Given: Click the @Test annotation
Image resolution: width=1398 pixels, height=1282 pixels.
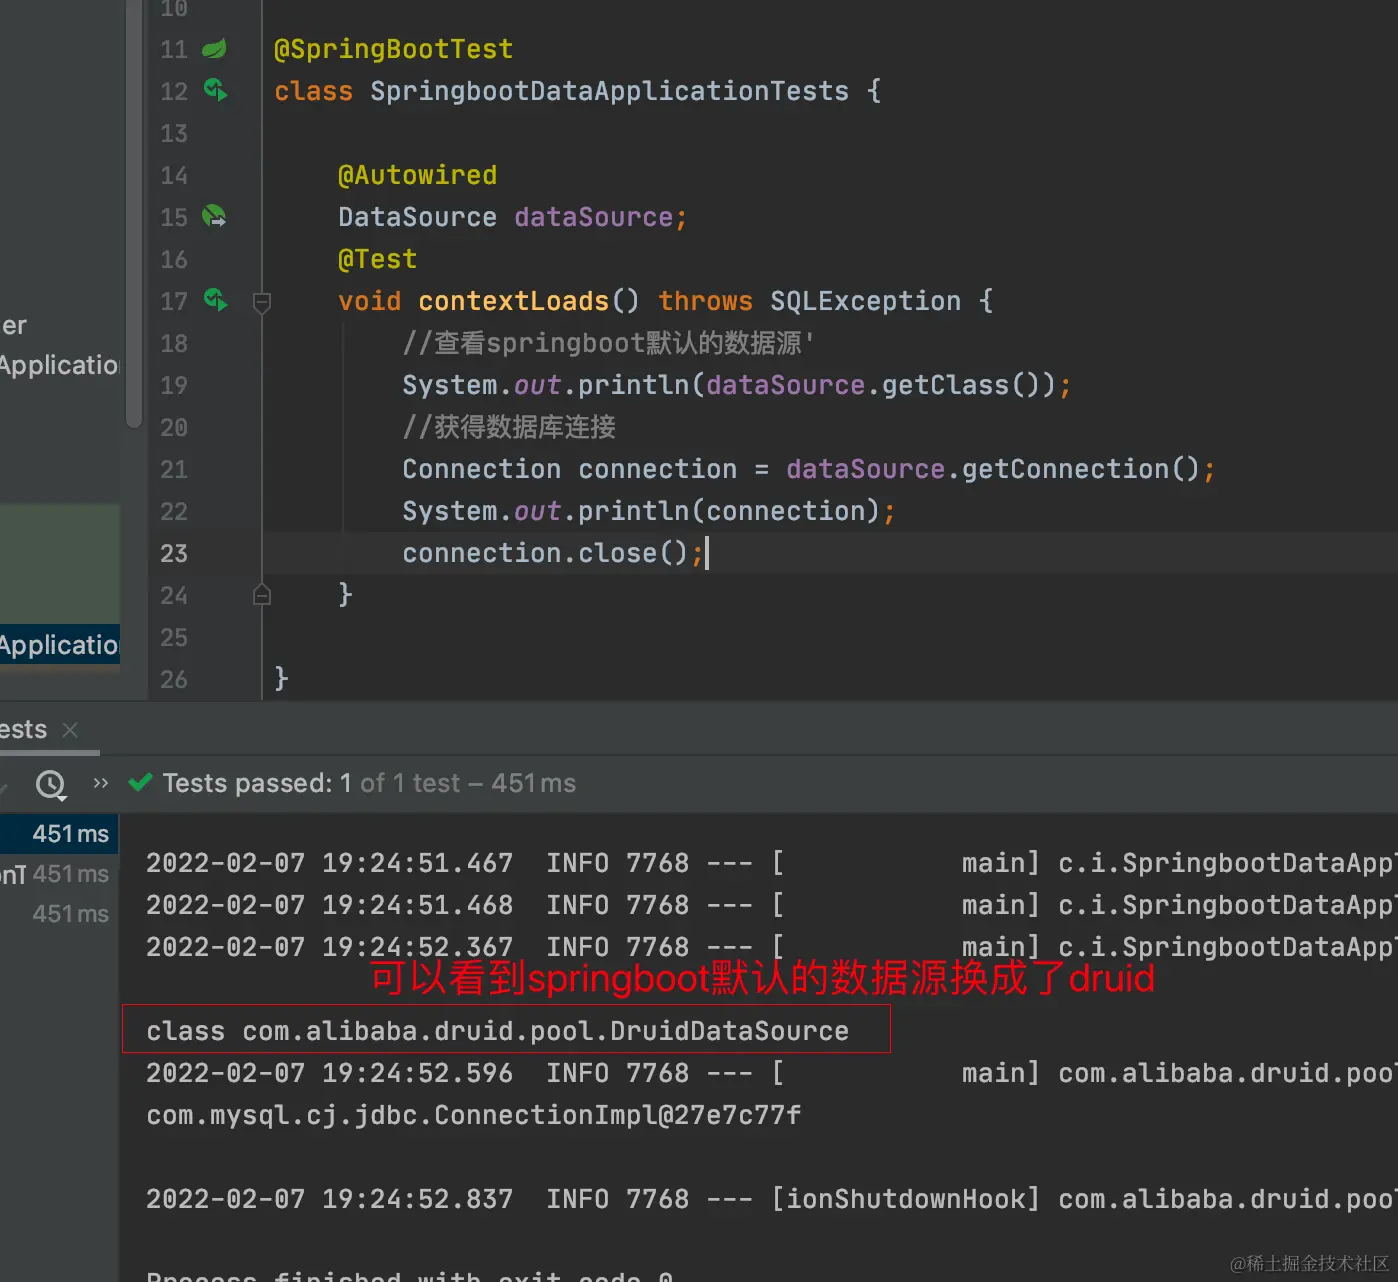Looking at the screenshot, I should (377, 259).
